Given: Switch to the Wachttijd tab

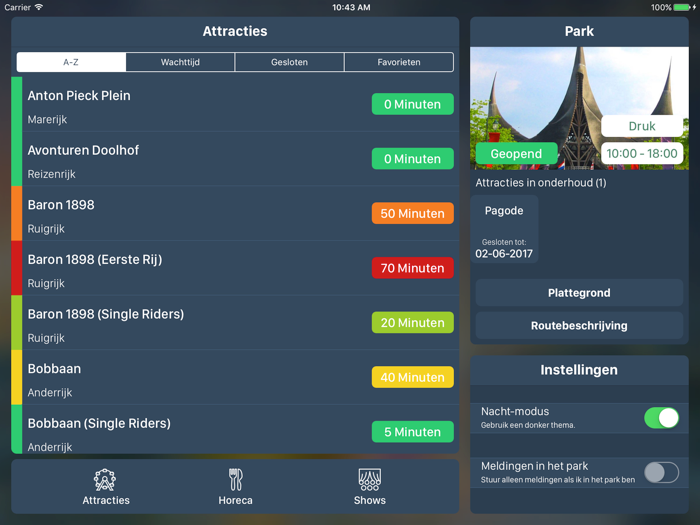Looking at the screenshot, I should [180, 62].
